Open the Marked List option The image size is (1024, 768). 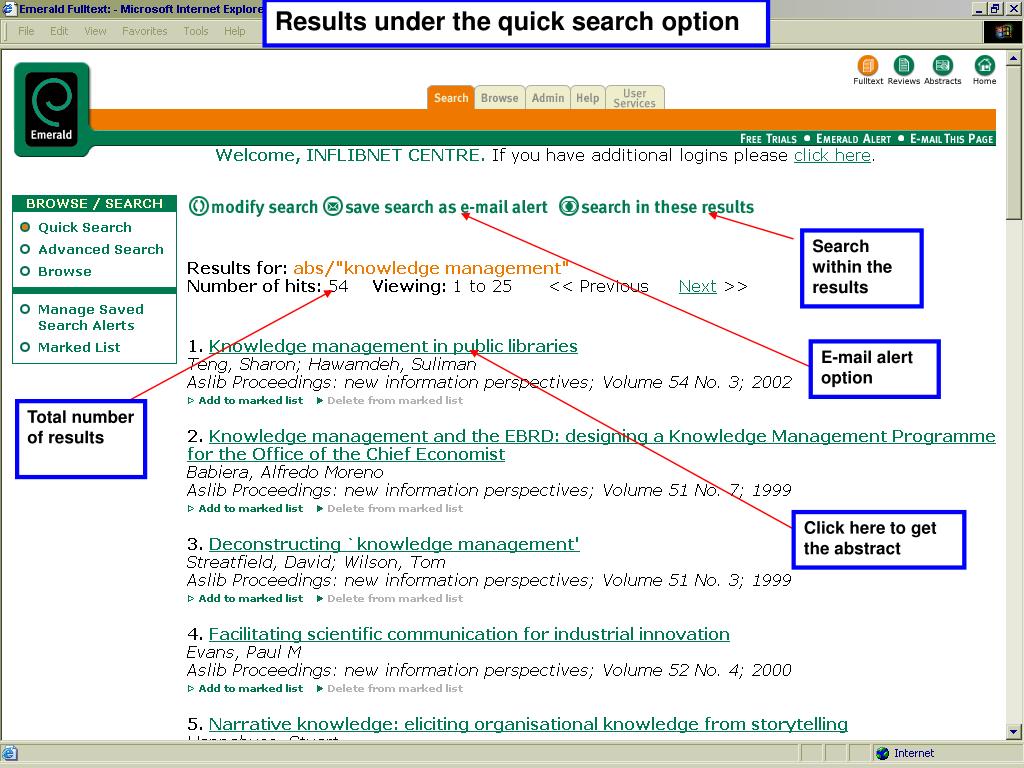click(x=71, y=347)
